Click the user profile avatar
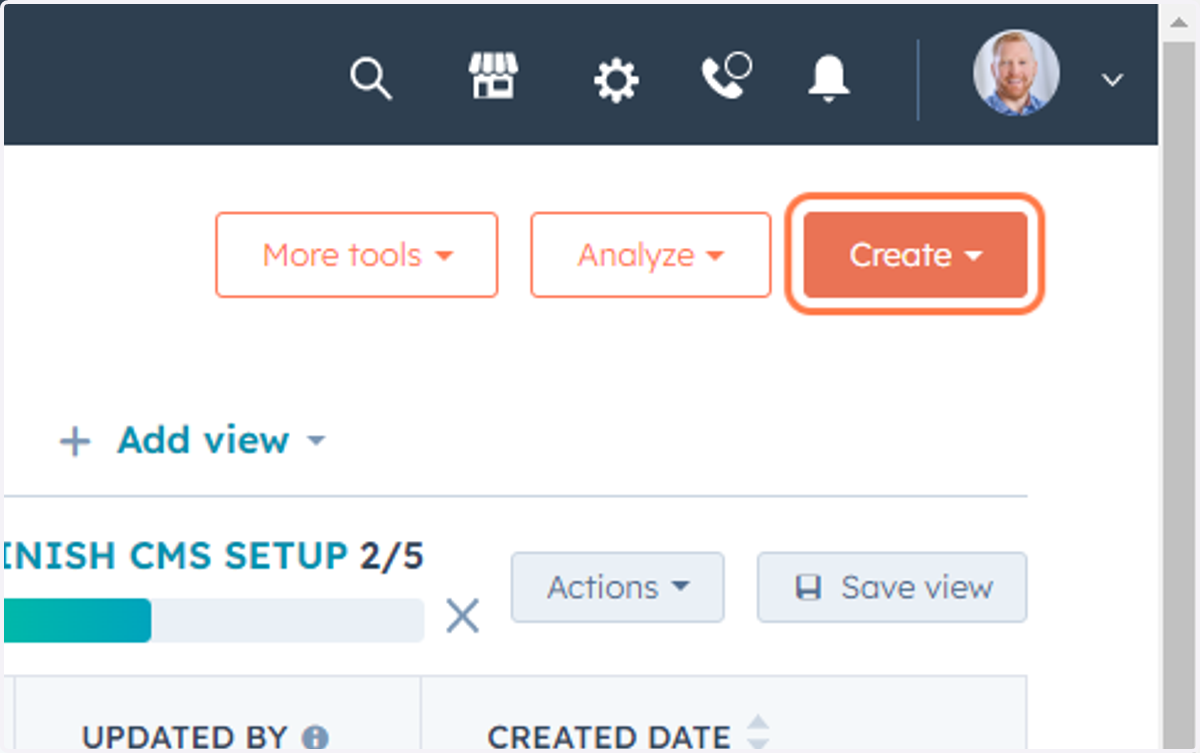The height and width of the screenshot is (753, 1200). click(1016, 73)
